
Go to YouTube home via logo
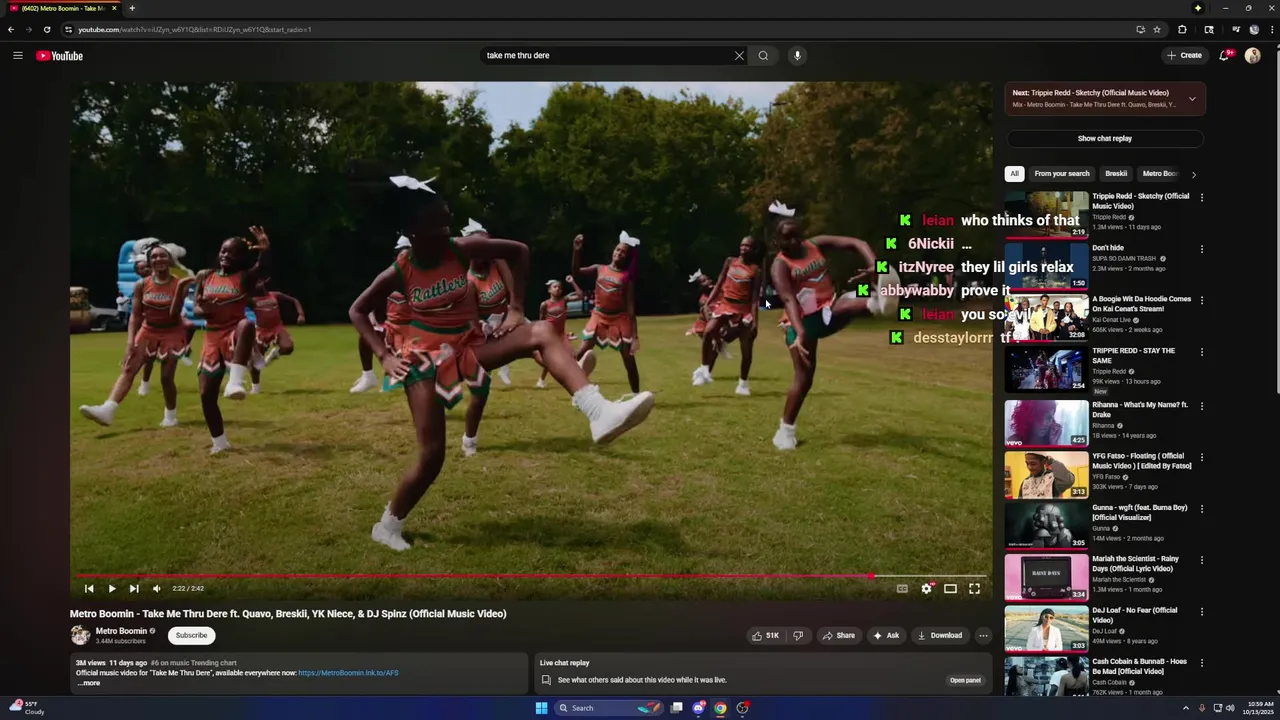(60, 56)
